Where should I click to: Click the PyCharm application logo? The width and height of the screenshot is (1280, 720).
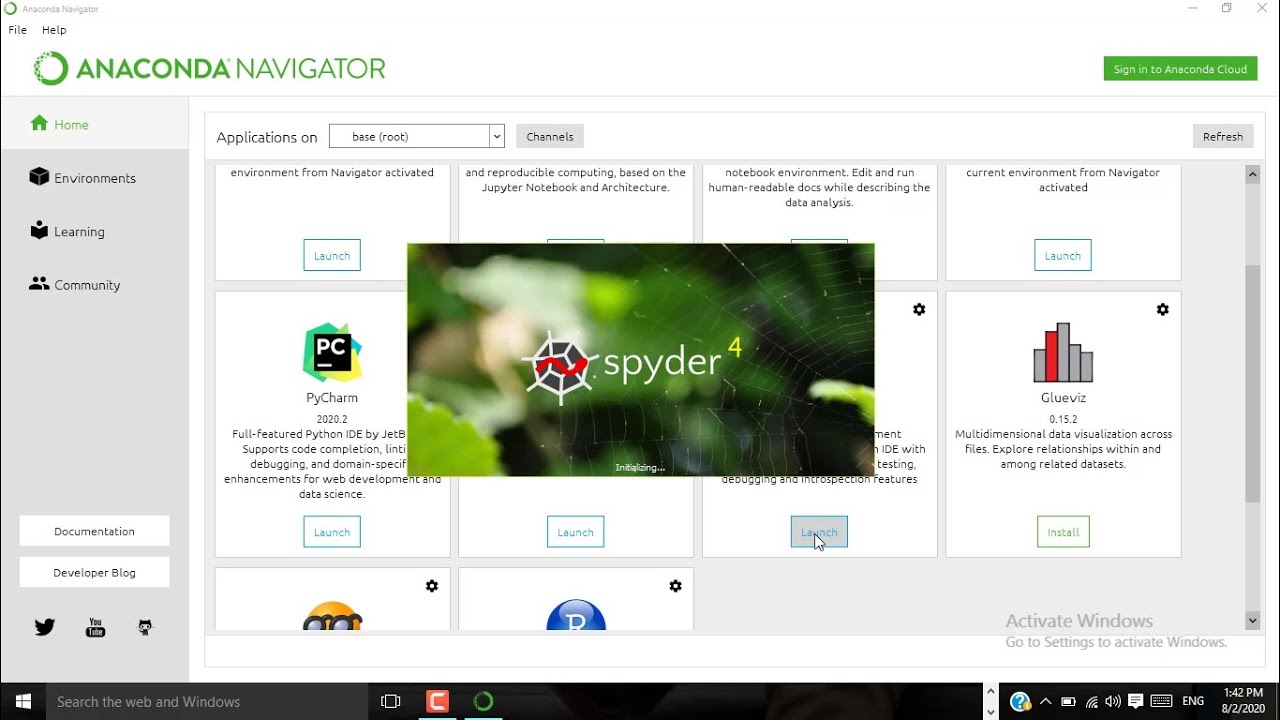(x=332, y=352)
